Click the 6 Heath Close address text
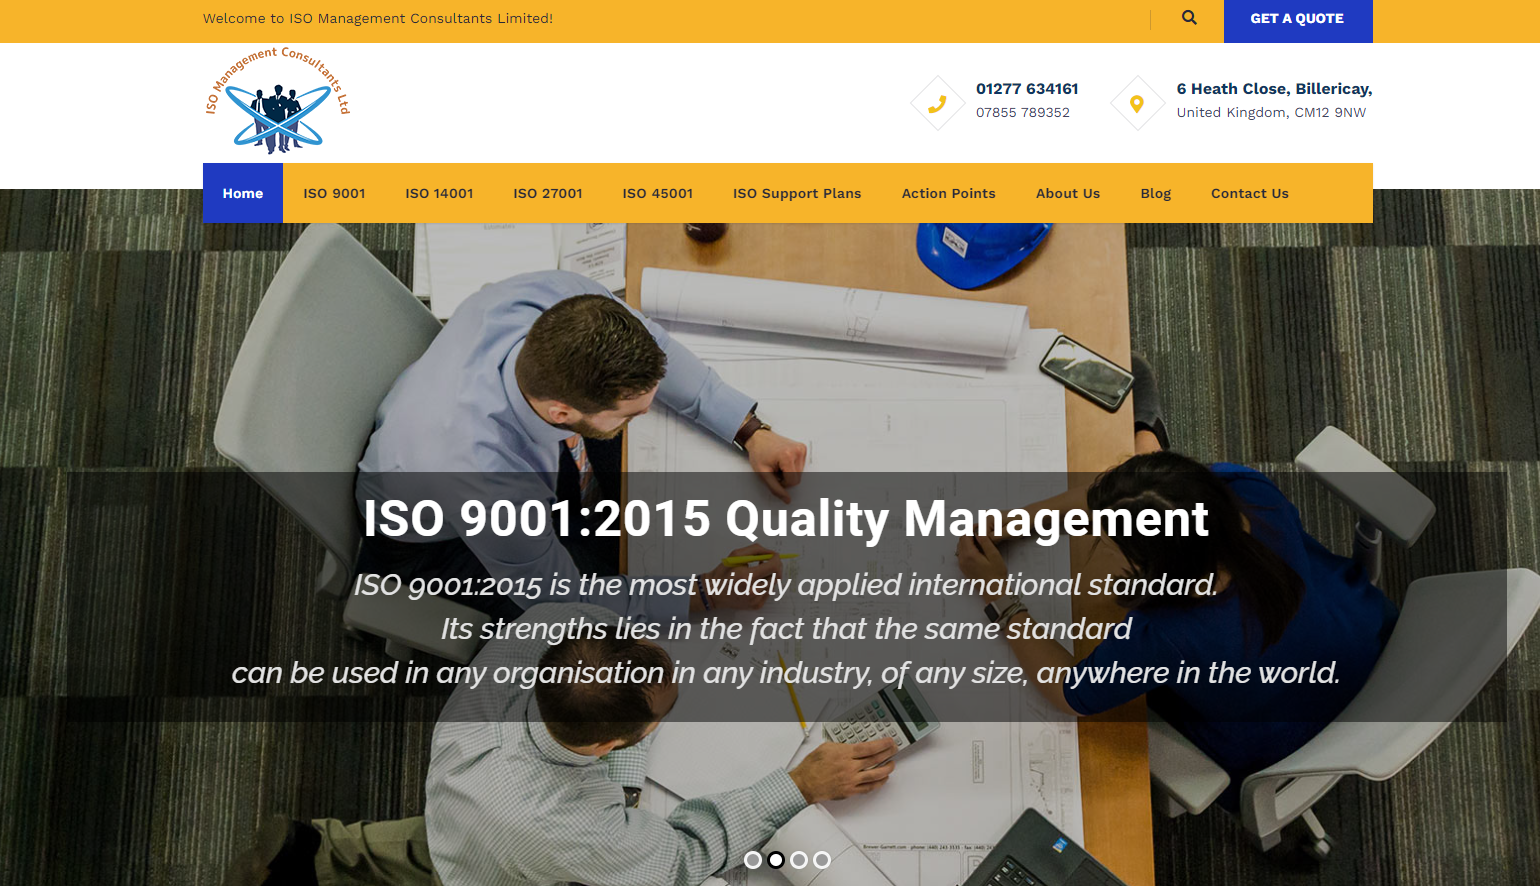The height and width of the screenshot is (886, 1540). [x=1274, y=88]
